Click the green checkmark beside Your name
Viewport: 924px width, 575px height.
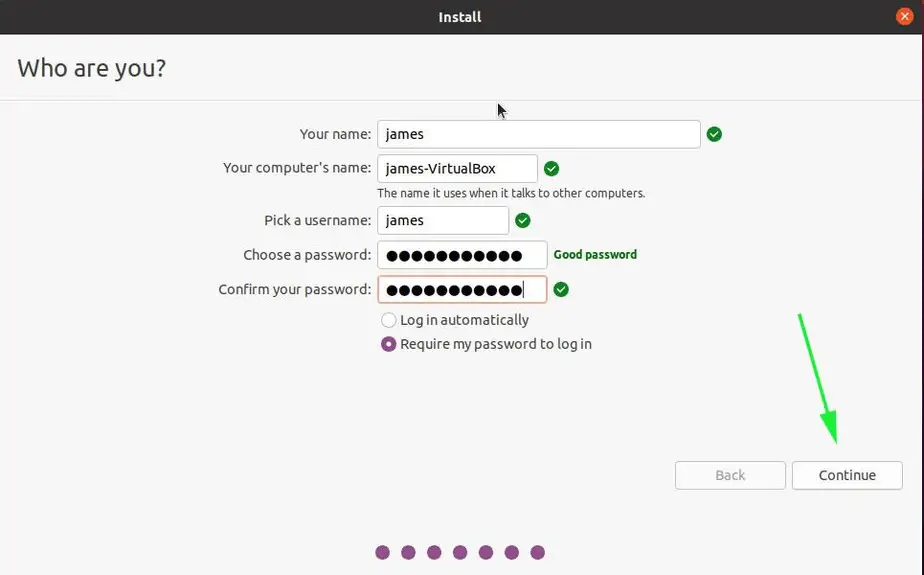[x=714, y=134]
